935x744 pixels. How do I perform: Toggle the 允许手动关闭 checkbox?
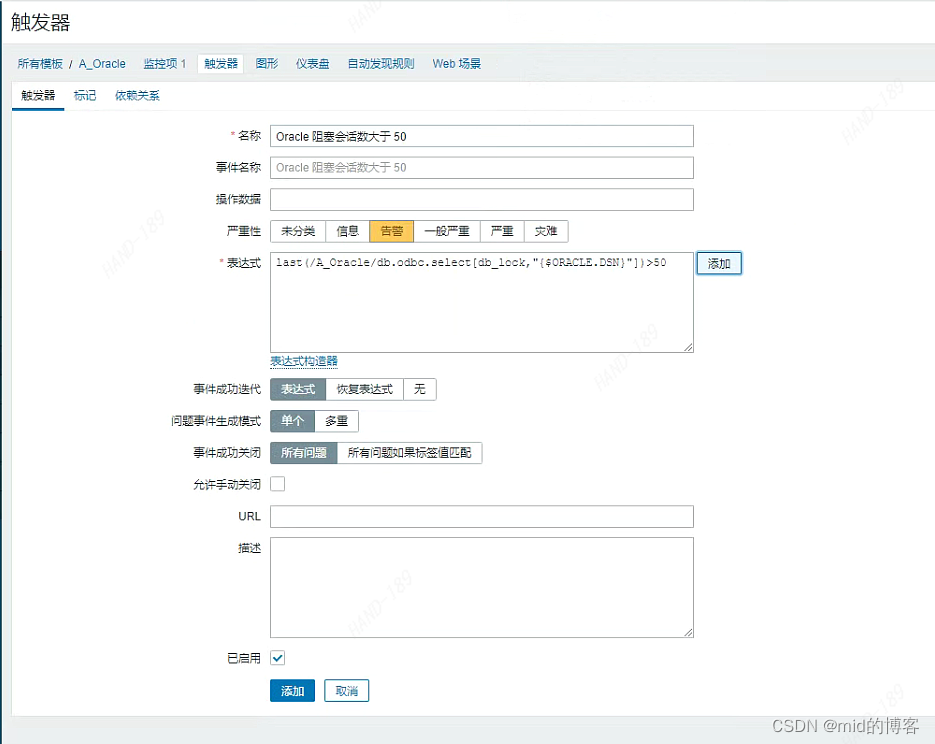pos(278,484)
